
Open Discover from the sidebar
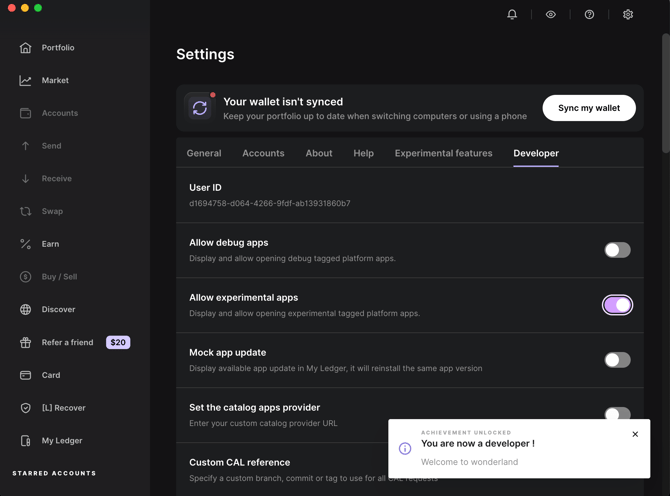[58, 309]
